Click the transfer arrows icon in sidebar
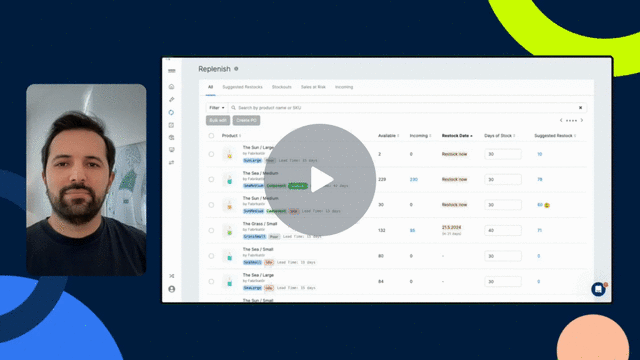 point(171,162)
